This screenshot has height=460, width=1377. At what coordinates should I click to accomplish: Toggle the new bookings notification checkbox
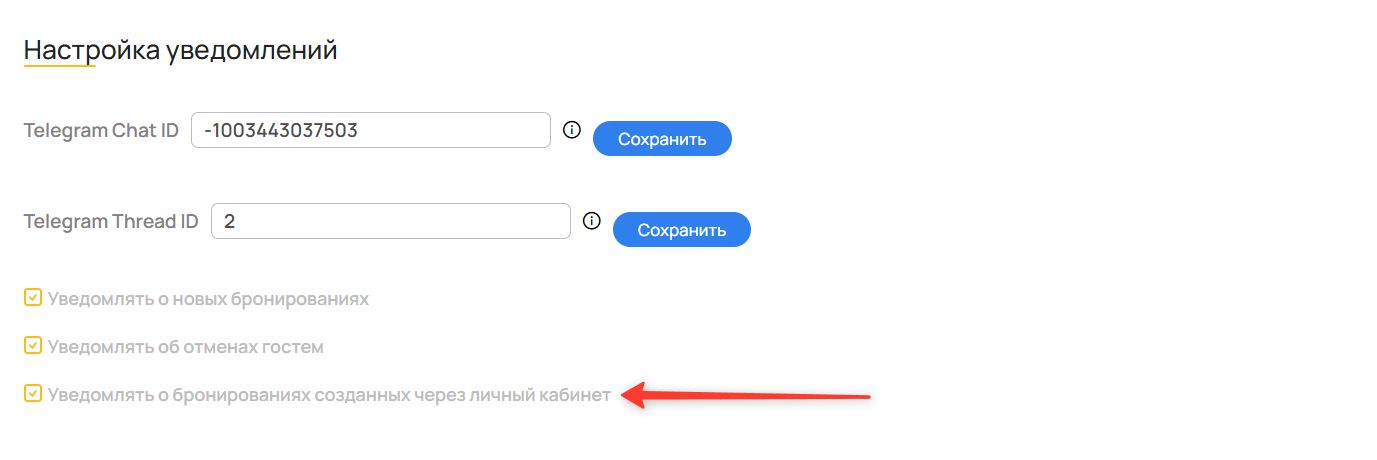click(33, 298)
